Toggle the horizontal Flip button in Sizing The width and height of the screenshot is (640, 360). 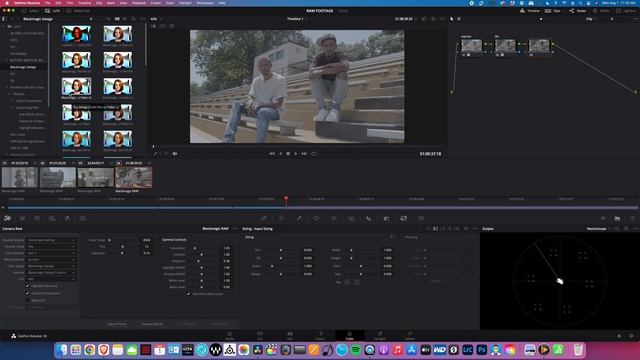(347, 282)
